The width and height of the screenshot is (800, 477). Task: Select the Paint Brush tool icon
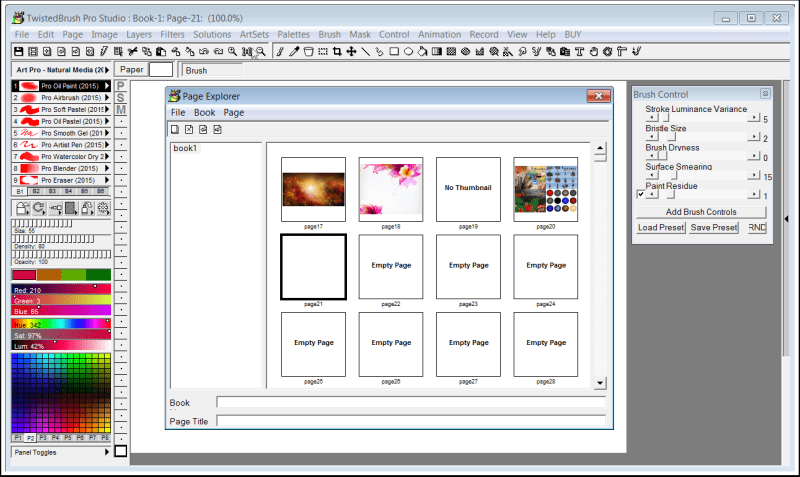280,52
